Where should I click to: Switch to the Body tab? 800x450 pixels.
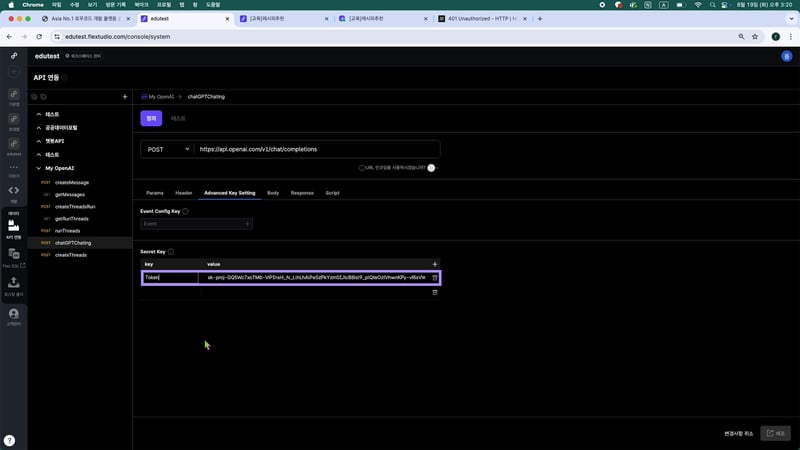pos(273,192)
